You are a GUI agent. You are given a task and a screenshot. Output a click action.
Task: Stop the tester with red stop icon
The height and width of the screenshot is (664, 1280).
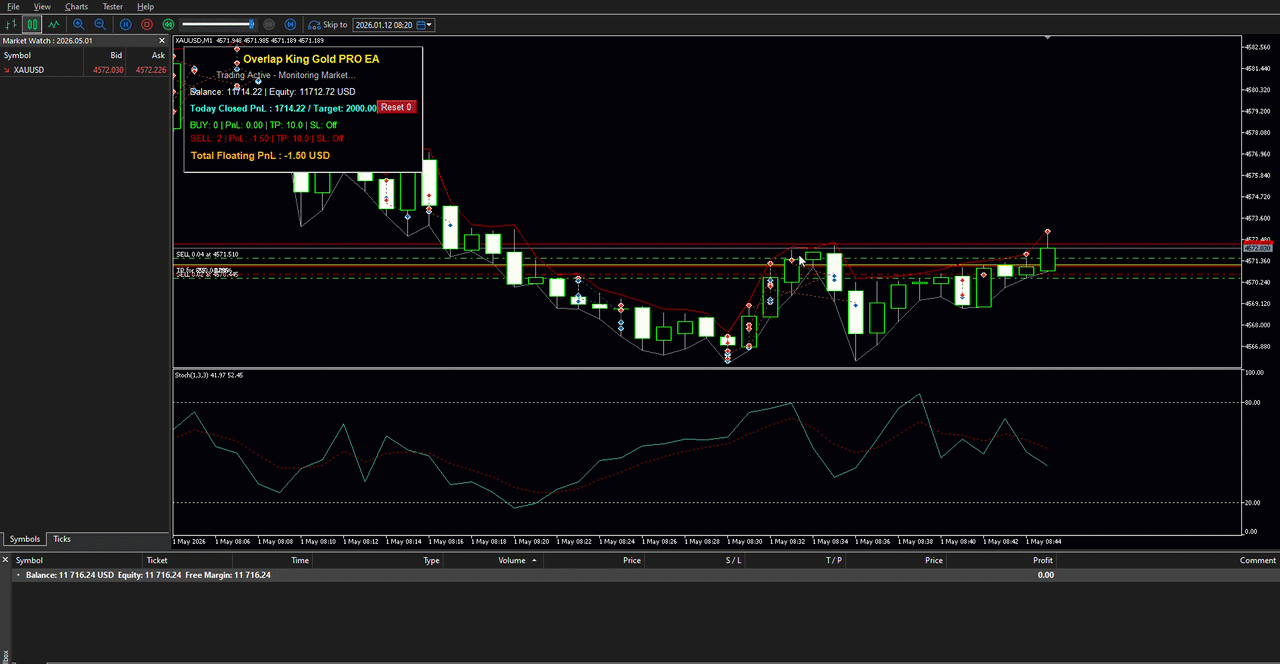pos(147,24)
